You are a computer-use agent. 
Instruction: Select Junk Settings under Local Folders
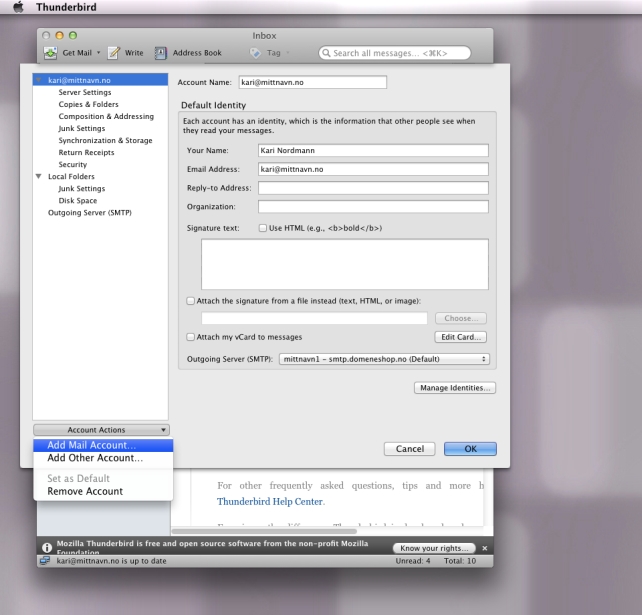point(81,189)
